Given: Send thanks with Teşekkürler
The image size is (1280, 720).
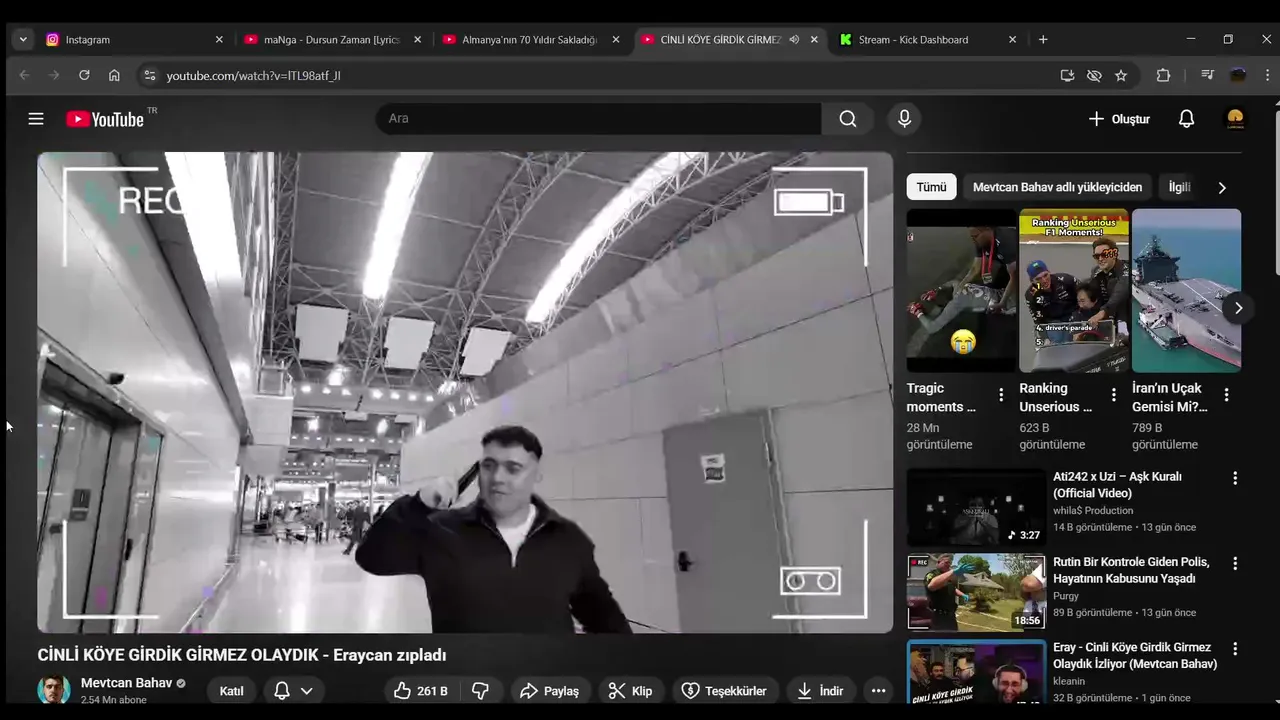Looking at the screenshot, I should 724,691.
